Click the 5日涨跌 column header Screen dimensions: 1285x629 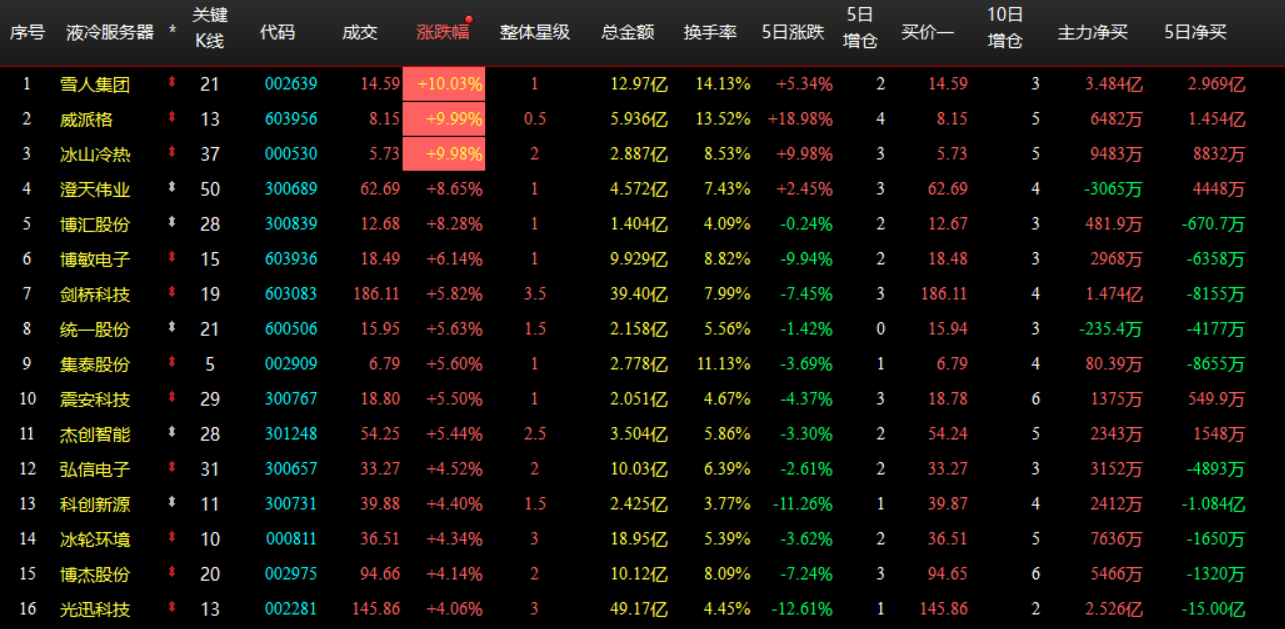point(793,32)
